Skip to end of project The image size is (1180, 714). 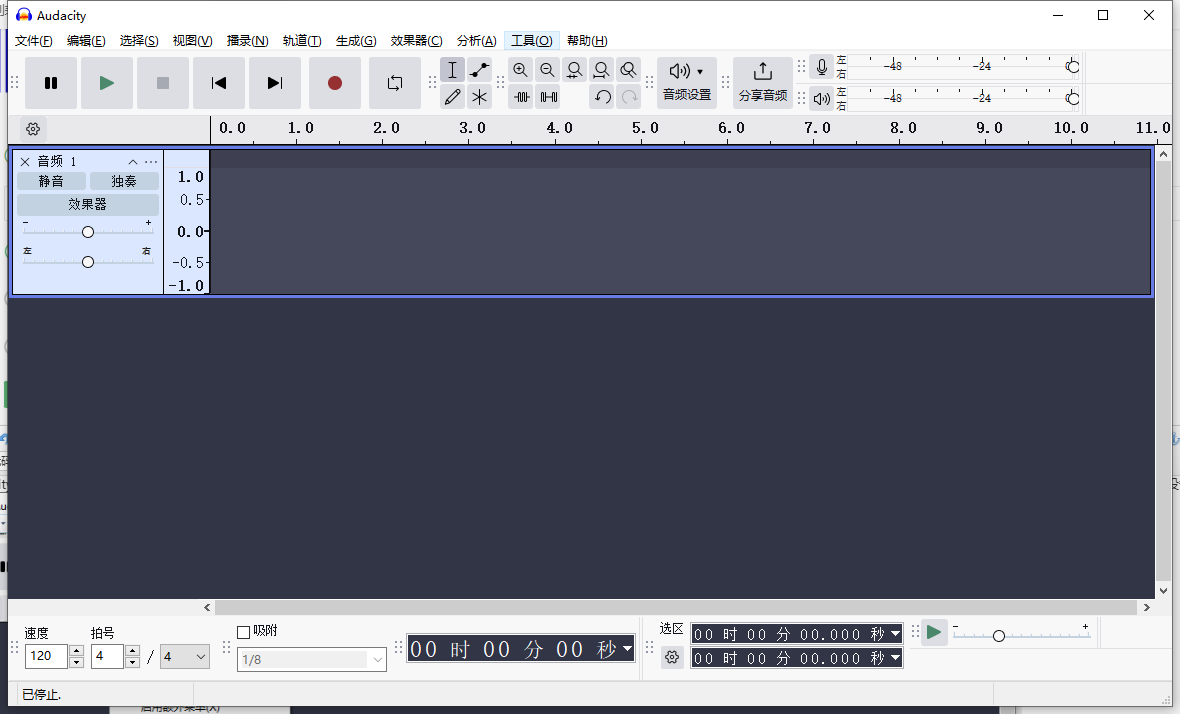click(x=275, y=83)
